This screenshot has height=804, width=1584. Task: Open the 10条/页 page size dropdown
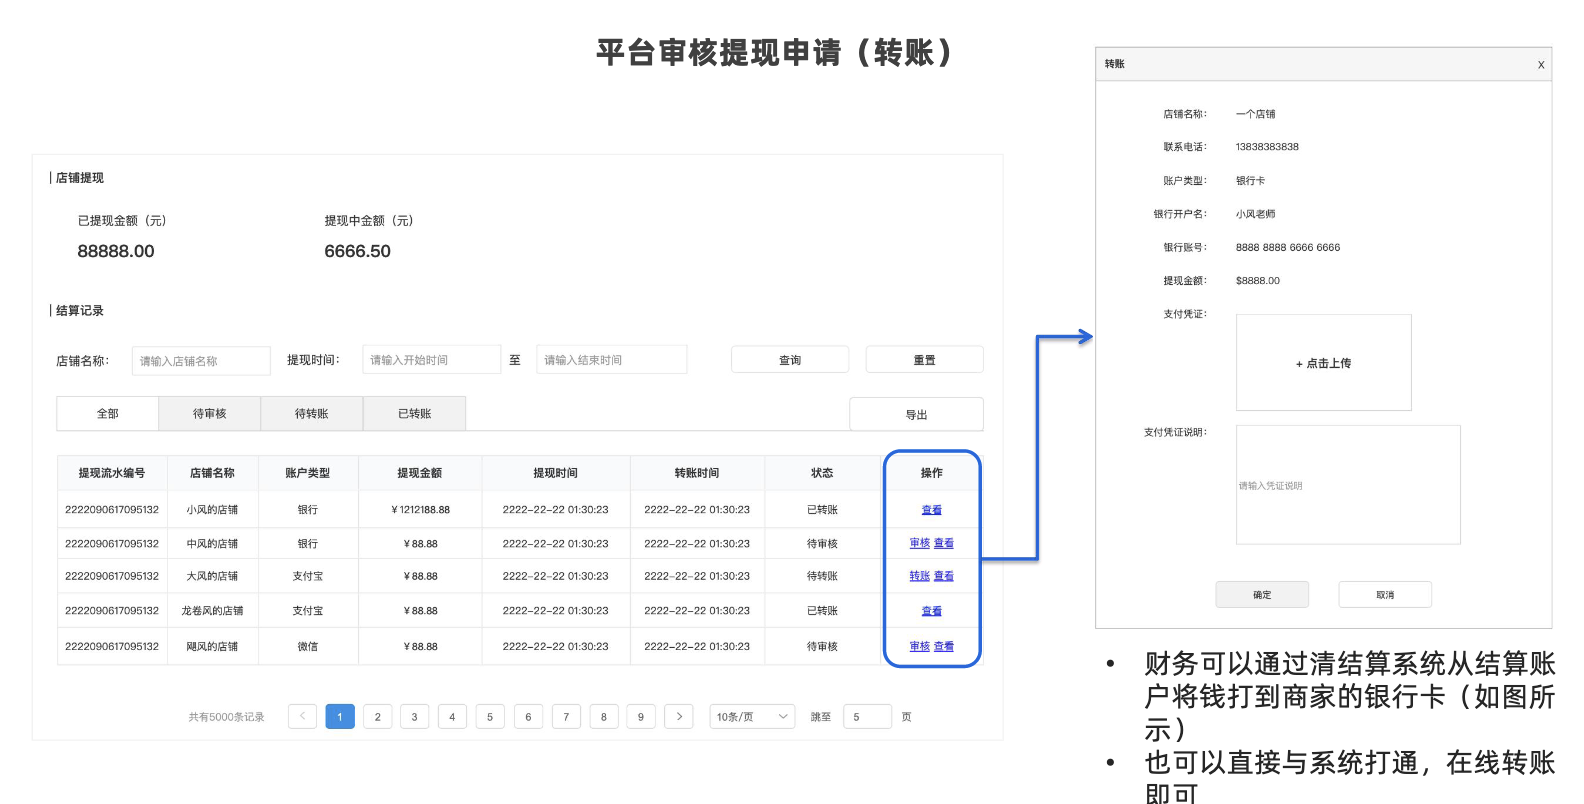(x=753, y=716)
